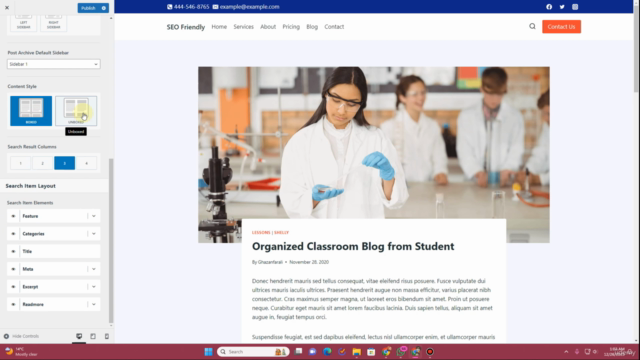This screenshot has width=640, height=360.
Task: Open publish settings gear next to Publish
Action: point(104,8)
